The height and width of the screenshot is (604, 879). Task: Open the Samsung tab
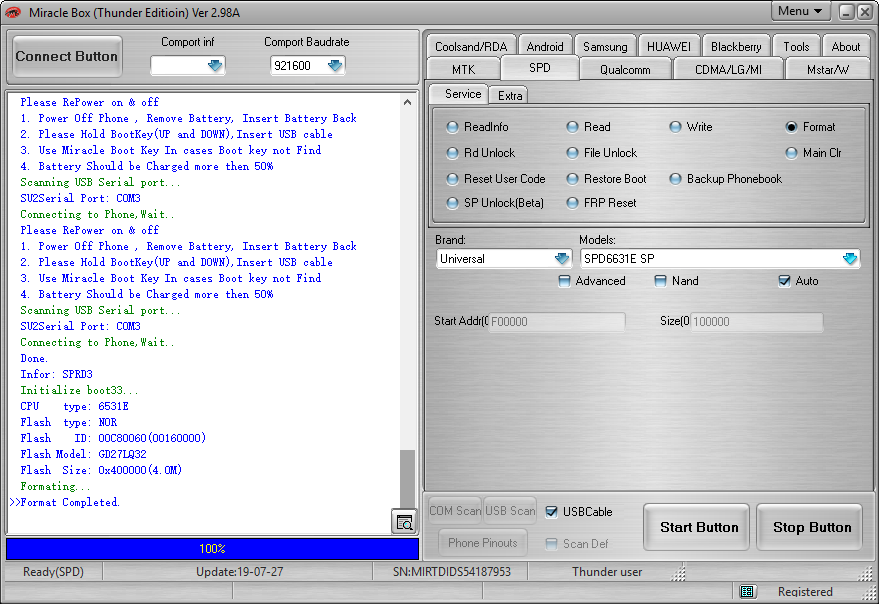pos(605,47)
